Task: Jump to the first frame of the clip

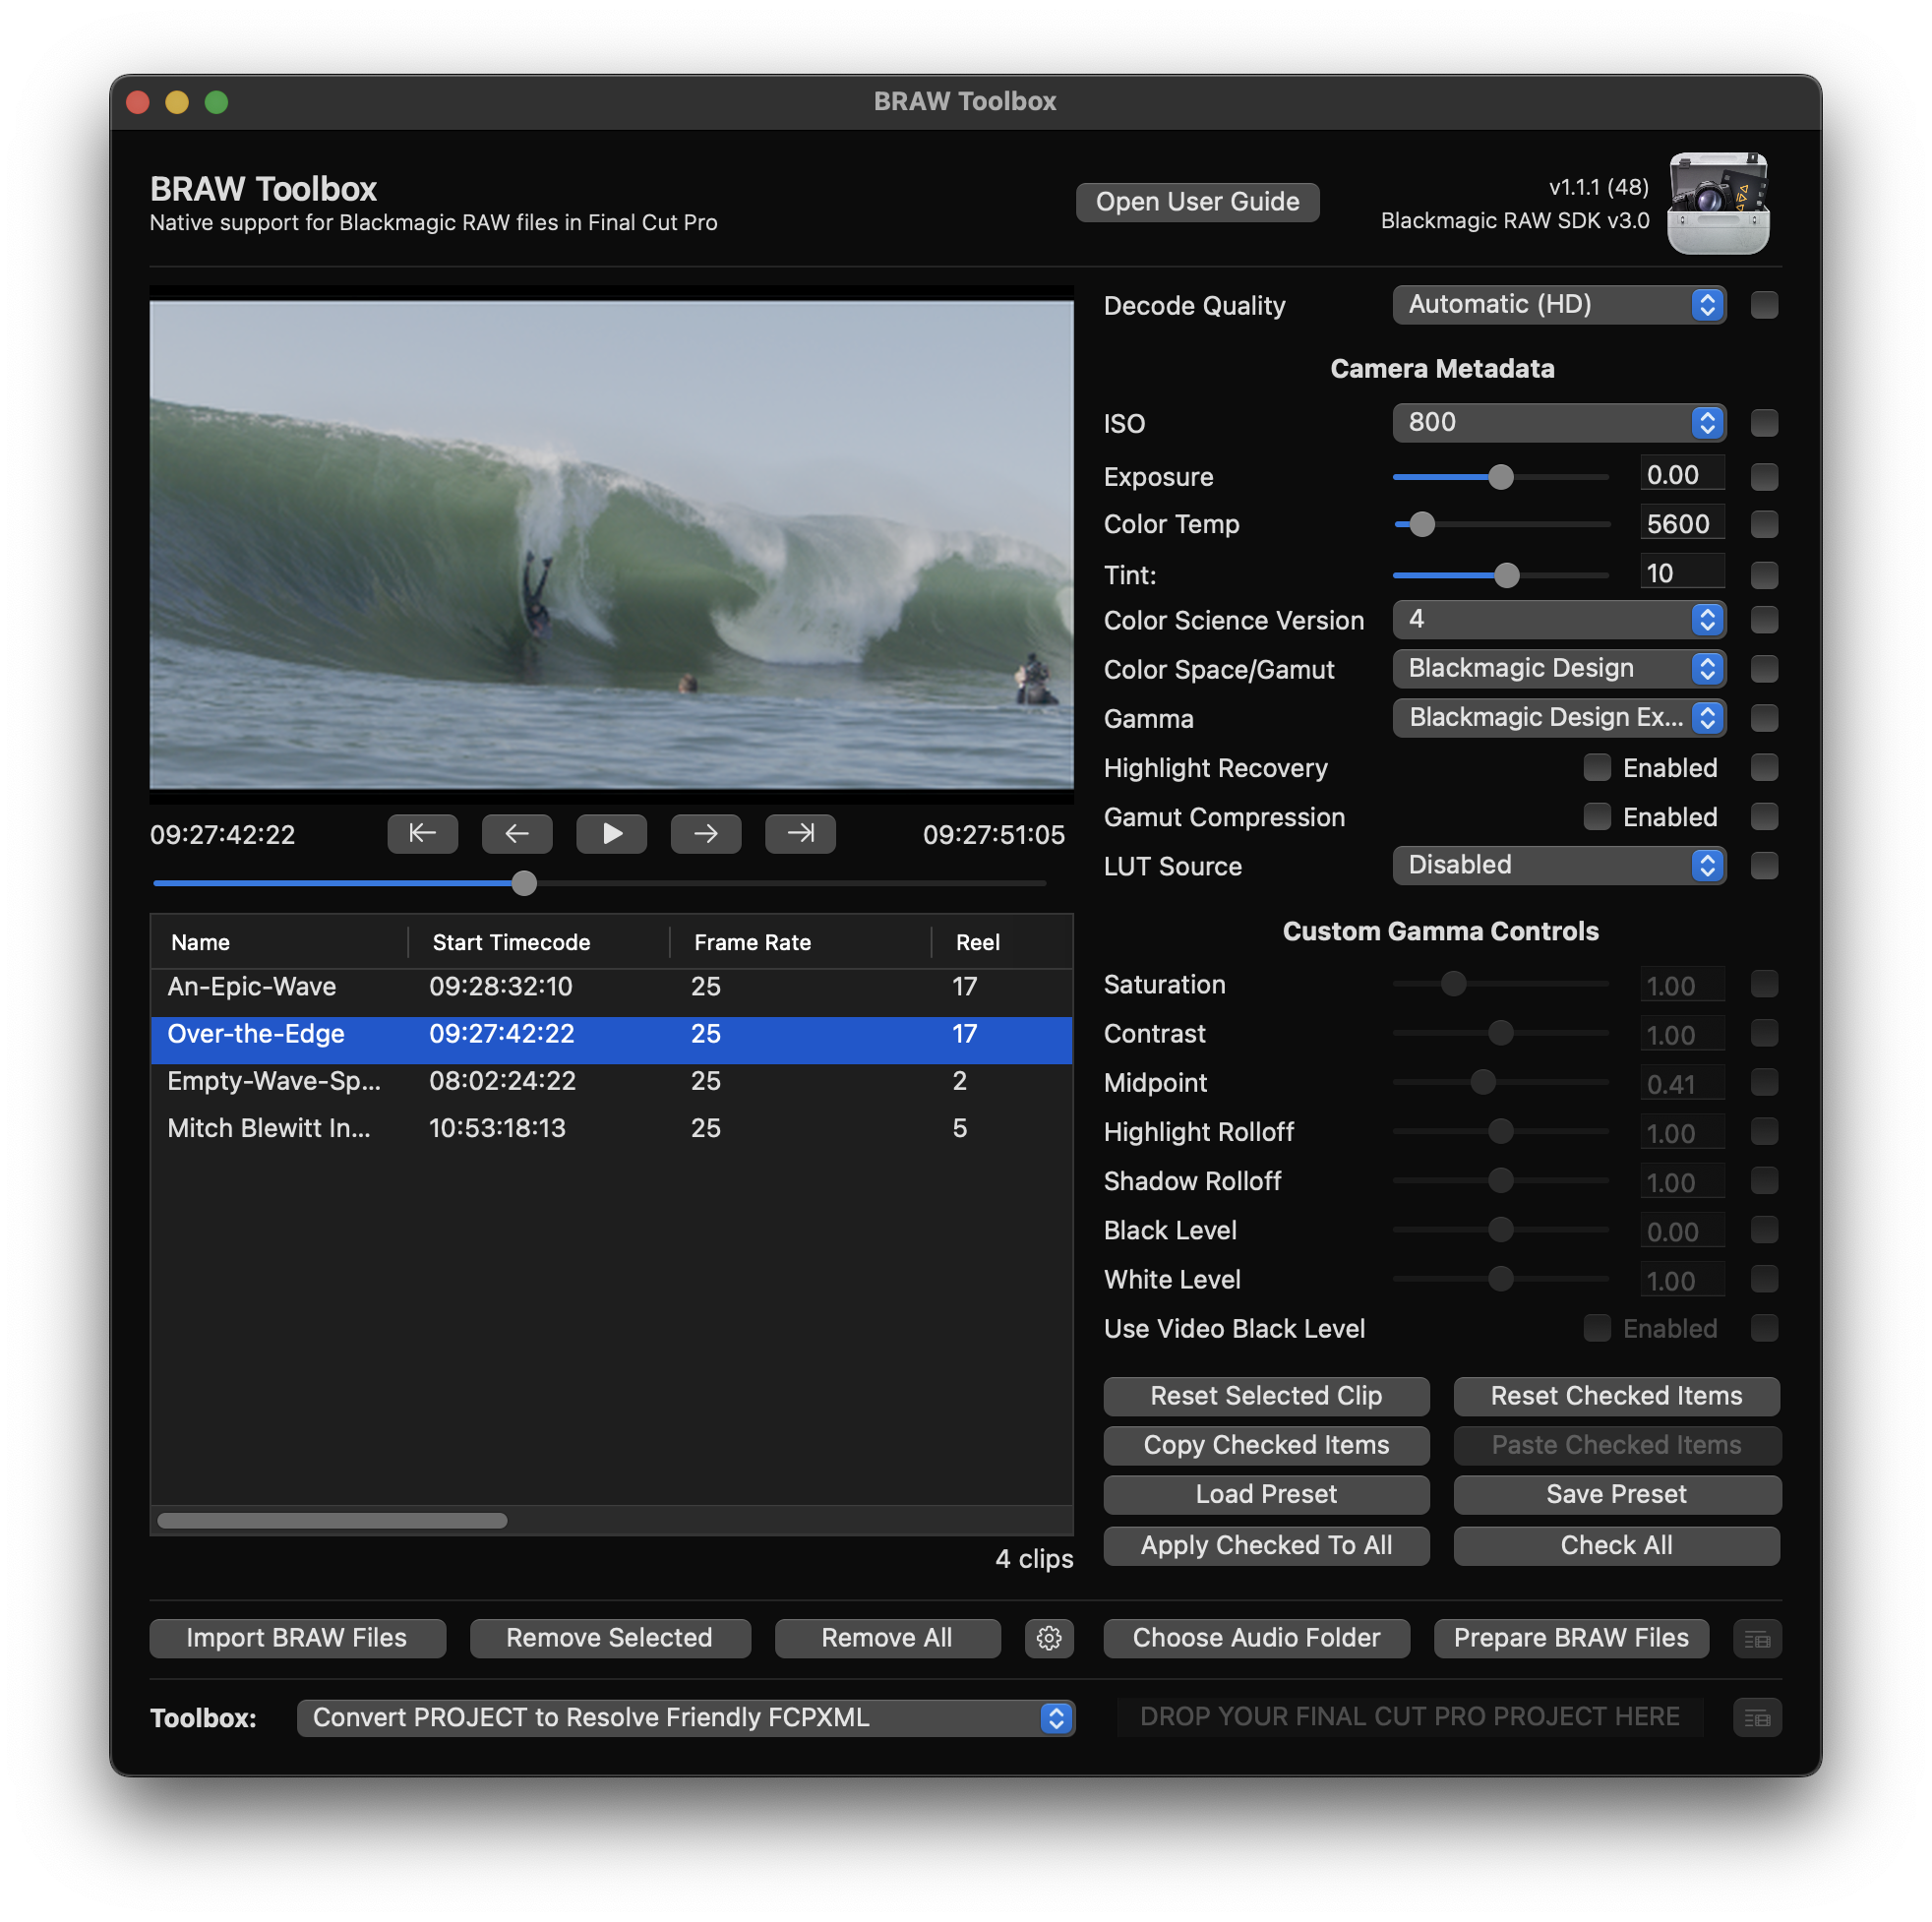Action: [x=422, y=833]
